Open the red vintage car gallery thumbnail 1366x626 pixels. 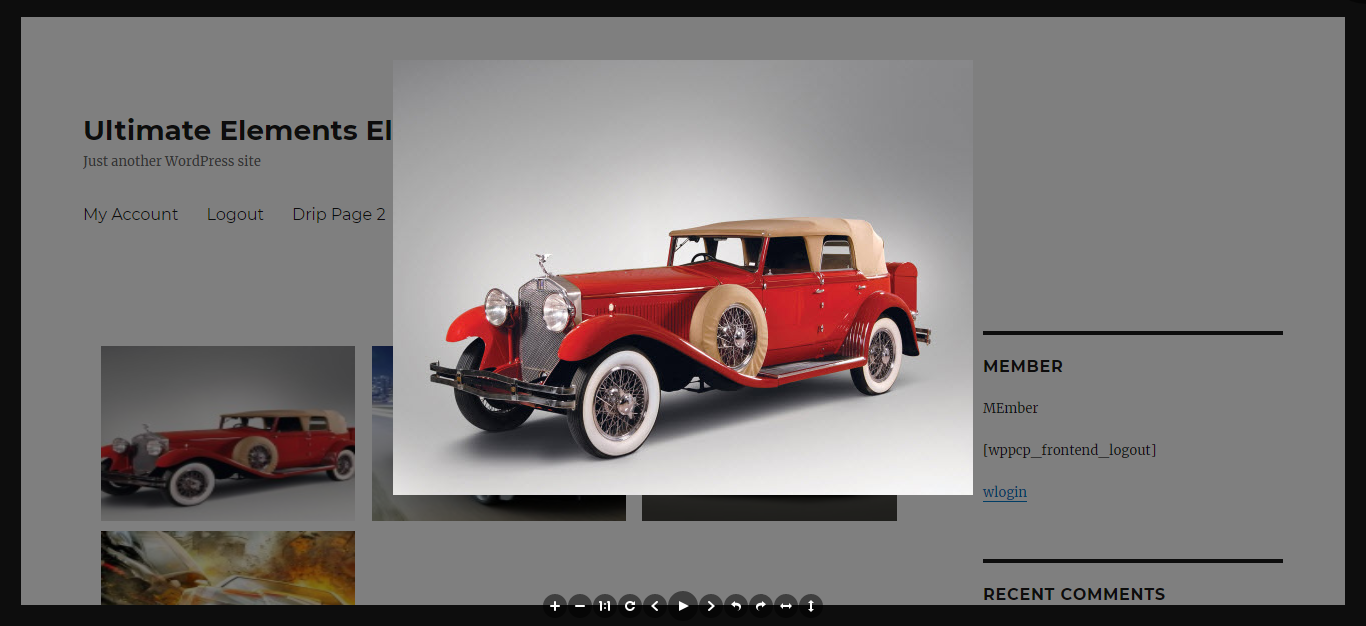(228, 433)
